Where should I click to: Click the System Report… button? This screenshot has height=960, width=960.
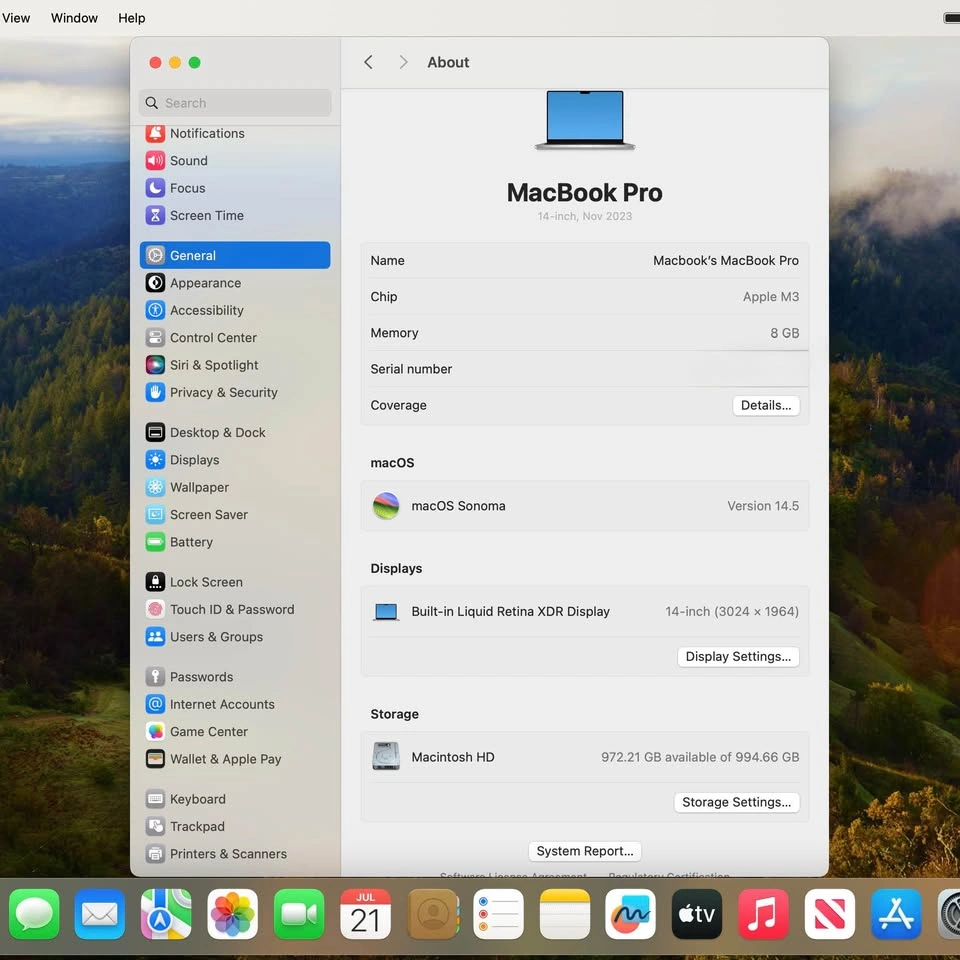point(585,851)
